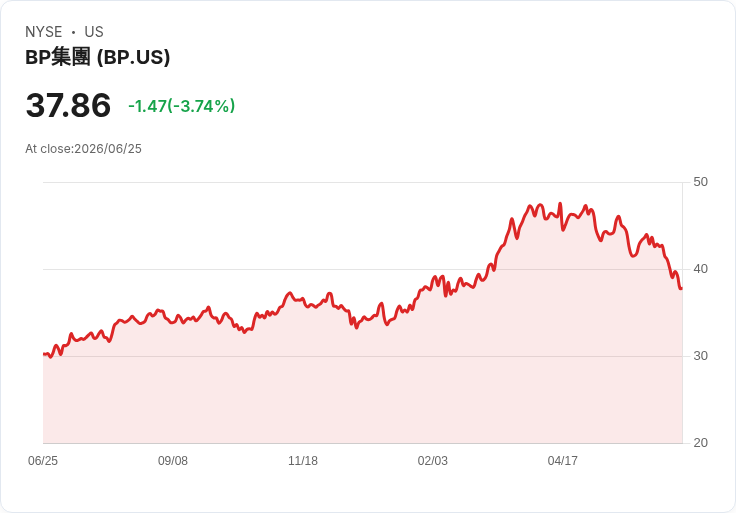Select the 02/03 date on x-axis
Screen dimensions: 736x513
coord(433,461)
